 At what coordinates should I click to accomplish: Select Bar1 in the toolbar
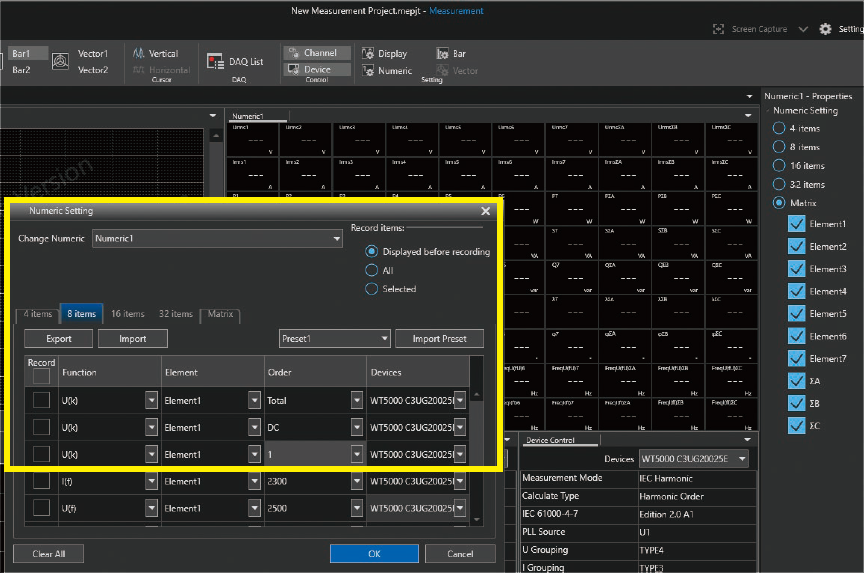pos(28,53)
